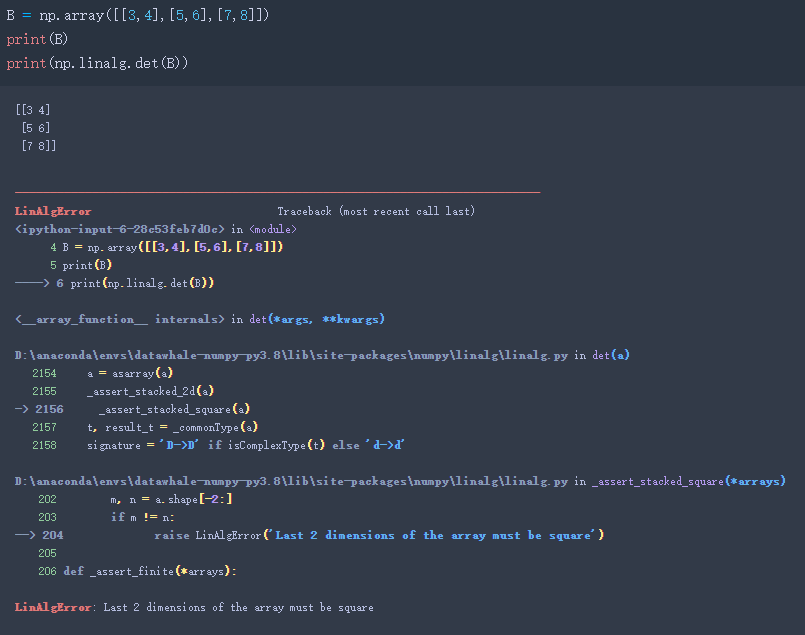Click output row '[7 8]]'

pos(39,146)
